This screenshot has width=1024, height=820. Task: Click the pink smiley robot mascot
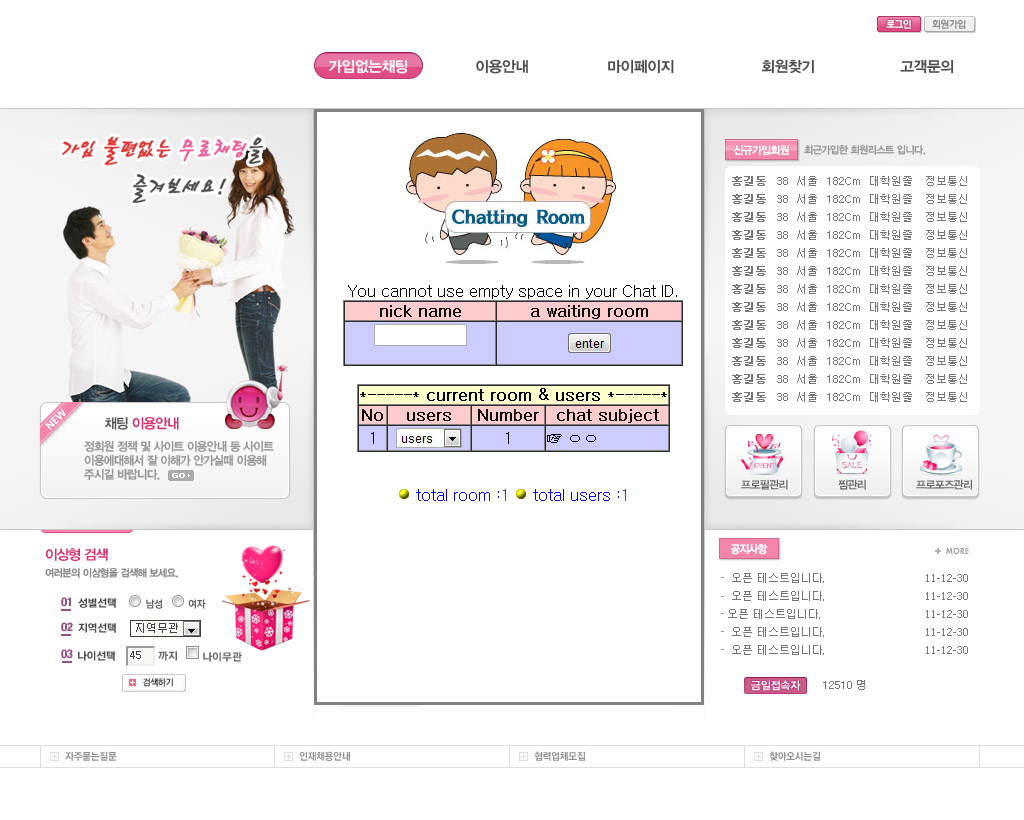(x=250, y=402)
